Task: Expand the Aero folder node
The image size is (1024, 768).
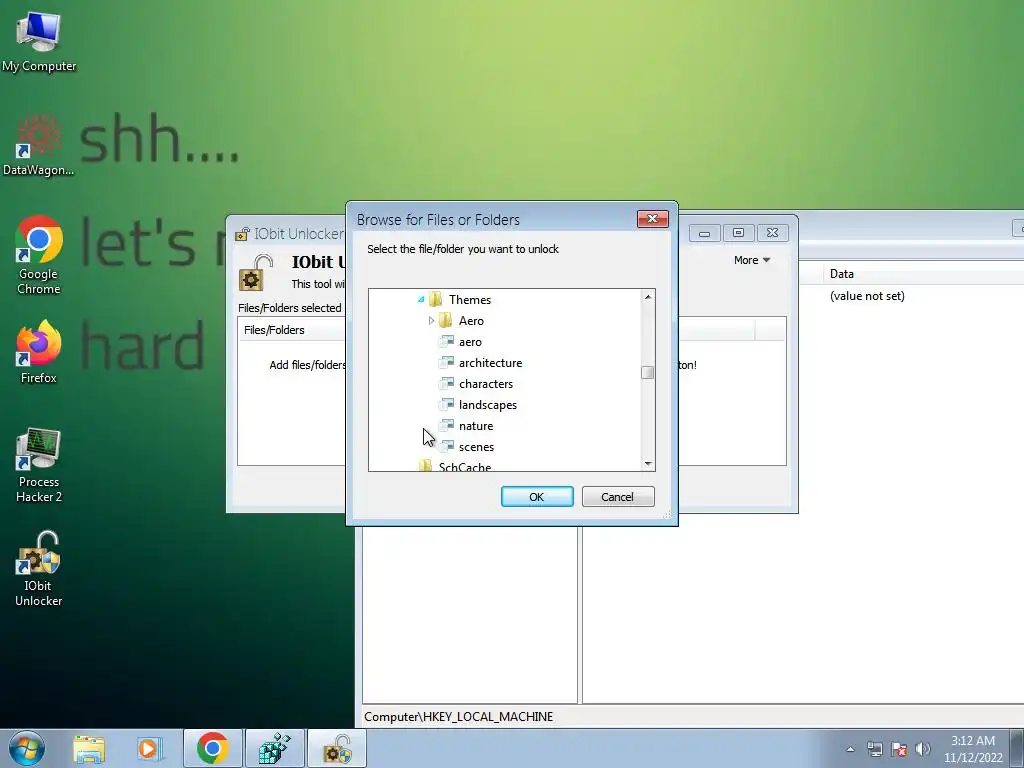Action: tap(431, 321)
